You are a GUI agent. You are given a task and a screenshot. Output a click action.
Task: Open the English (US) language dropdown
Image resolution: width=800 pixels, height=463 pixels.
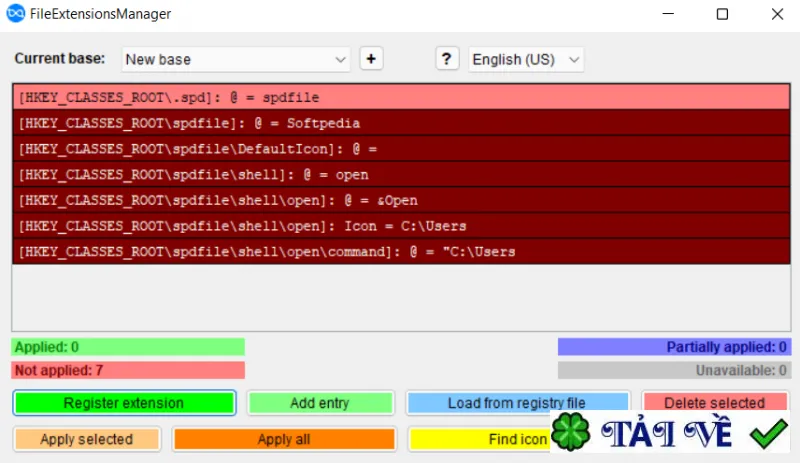click(526, 59)
